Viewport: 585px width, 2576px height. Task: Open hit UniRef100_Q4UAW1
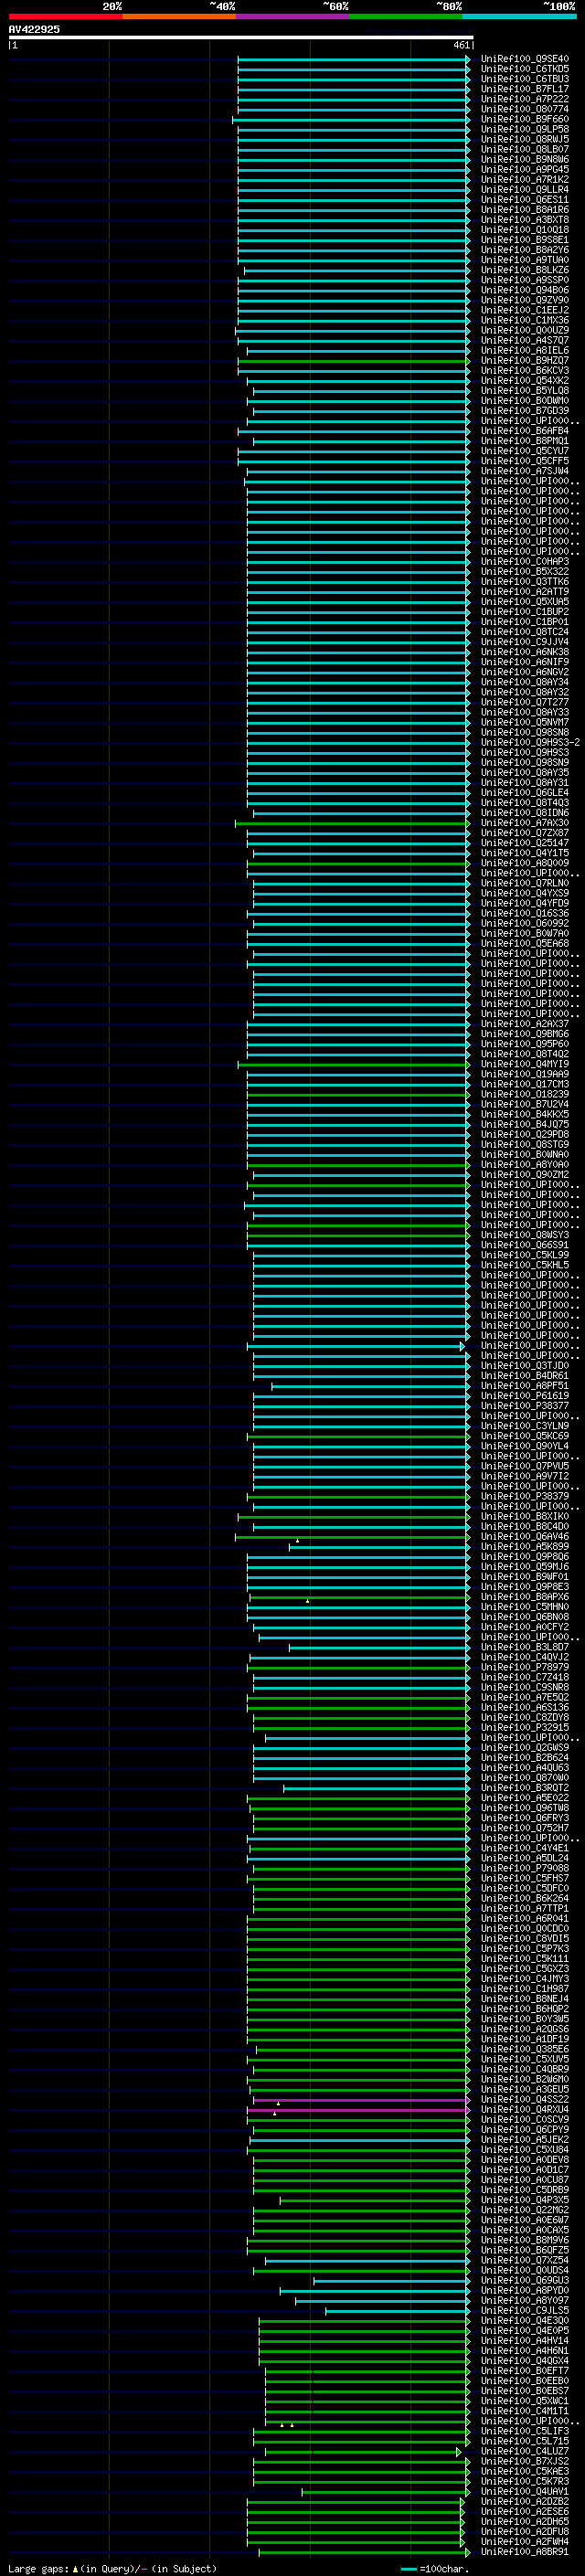524,2492
